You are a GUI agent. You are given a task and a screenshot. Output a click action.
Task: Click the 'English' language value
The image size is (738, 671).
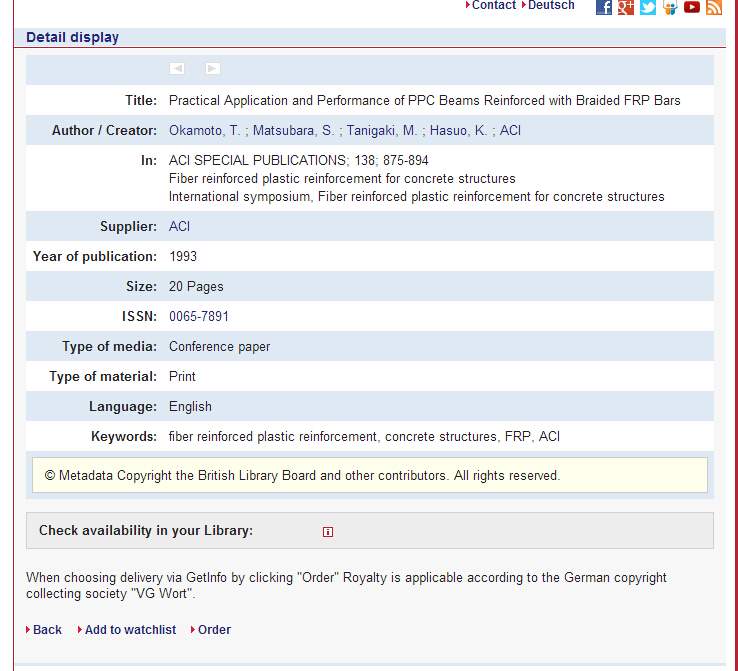tap(190, 407)
